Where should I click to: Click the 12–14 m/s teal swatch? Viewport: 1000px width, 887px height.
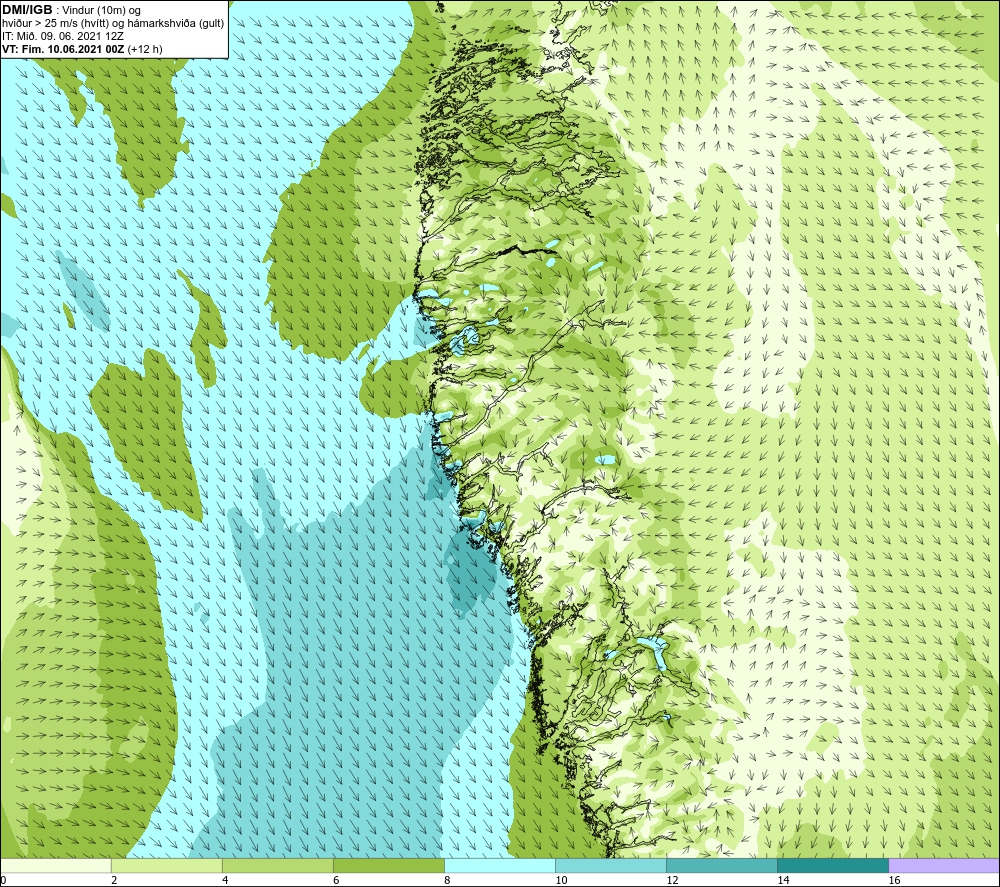(x=722, y=865)
